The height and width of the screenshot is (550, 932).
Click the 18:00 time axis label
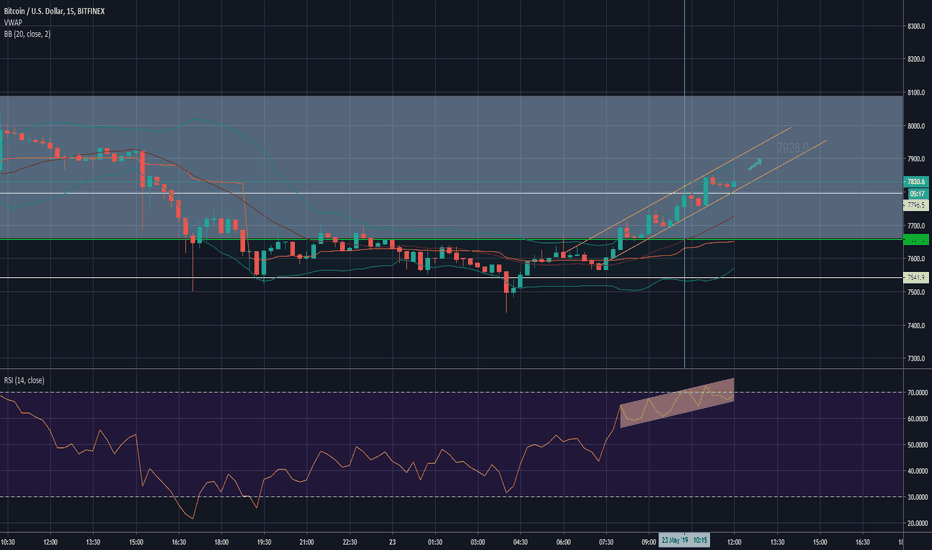click(222, 542)
